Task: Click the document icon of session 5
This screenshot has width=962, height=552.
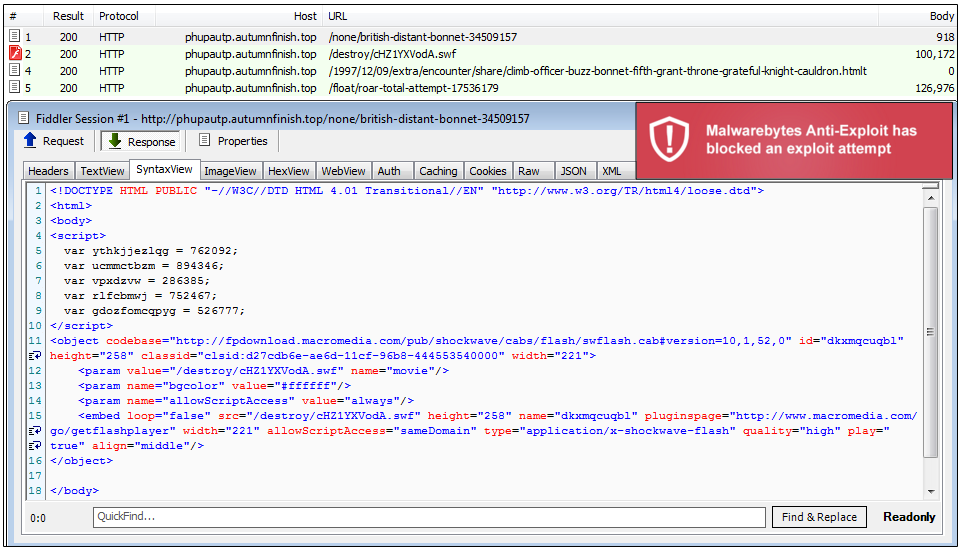Action: [x=15, y=88]
